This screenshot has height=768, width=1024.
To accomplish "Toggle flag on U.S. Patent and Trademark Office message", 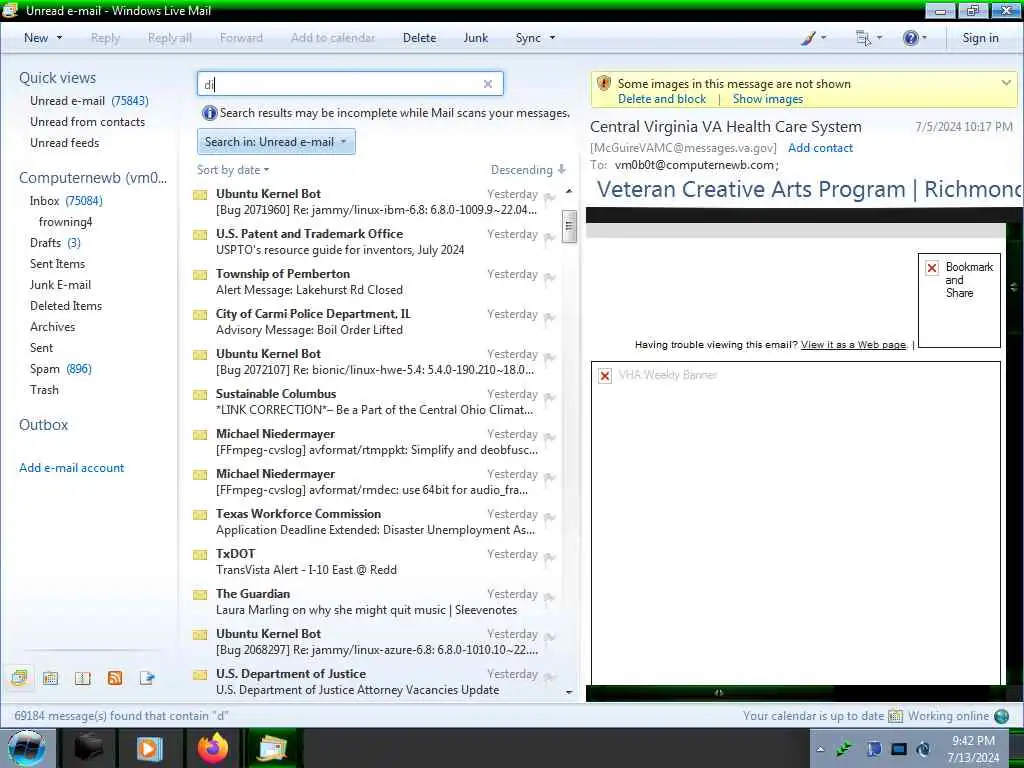I will (x=549, y=237).
